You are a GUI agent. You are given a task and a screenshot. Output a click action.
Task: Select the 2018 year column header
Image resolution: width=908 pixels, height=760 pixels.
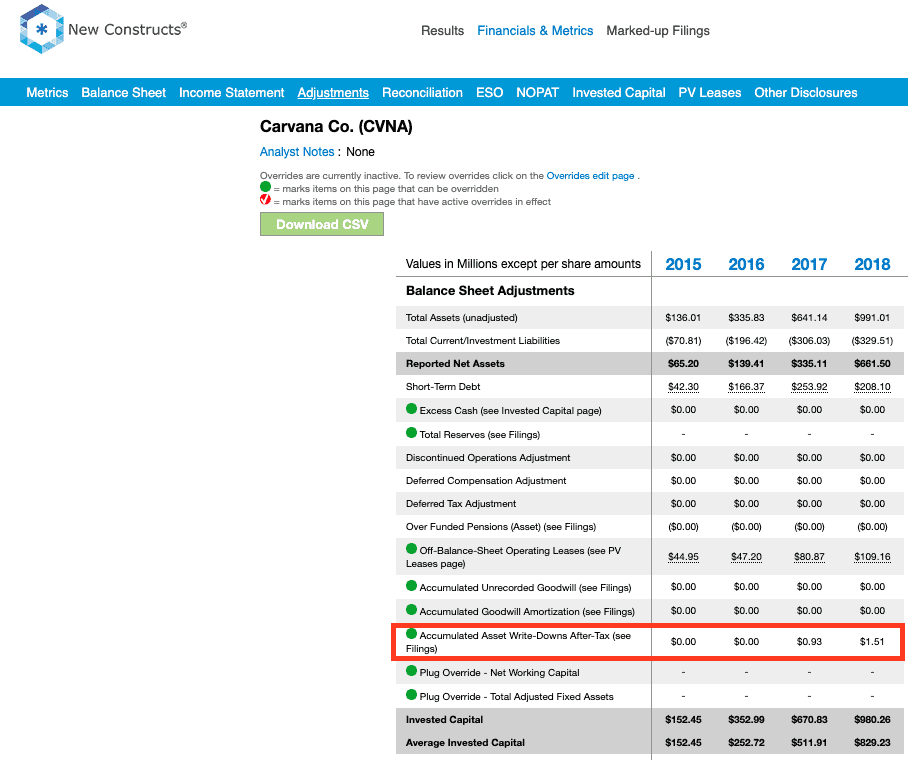pyautogui.click(x=872, y=265)
